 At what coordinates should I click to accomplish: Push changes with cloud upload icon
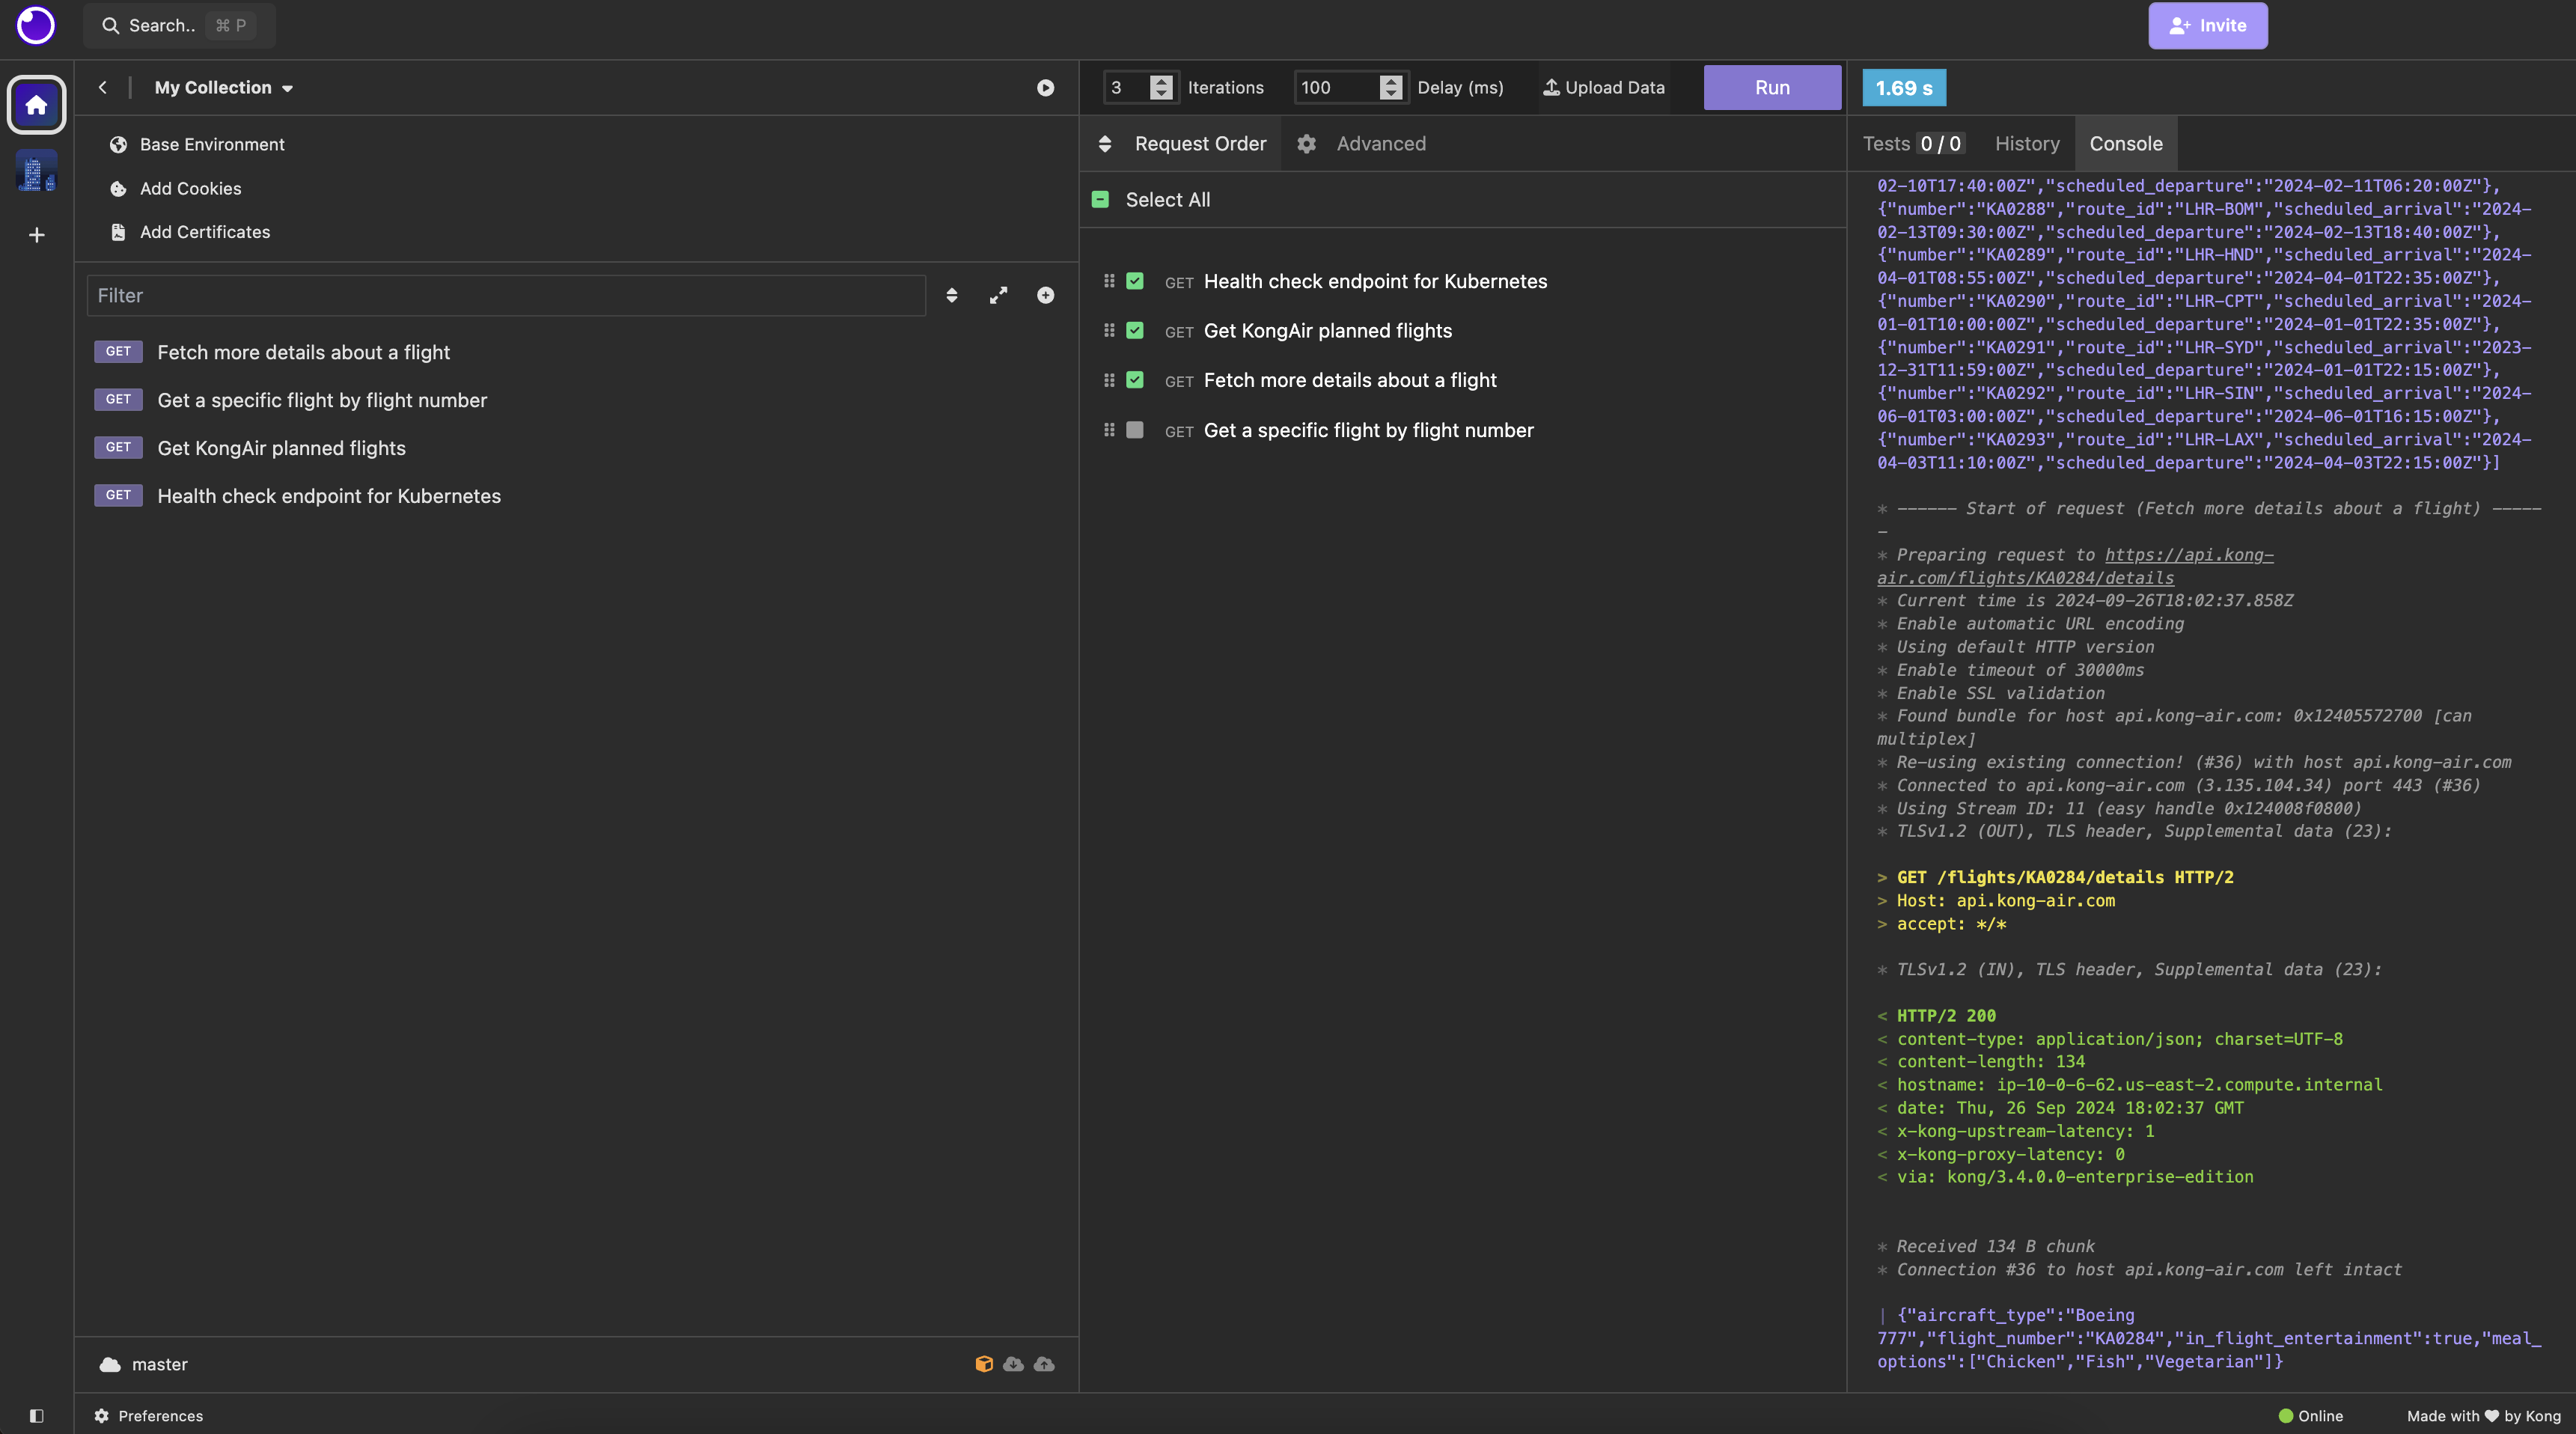click(x=1044, y=1364)
